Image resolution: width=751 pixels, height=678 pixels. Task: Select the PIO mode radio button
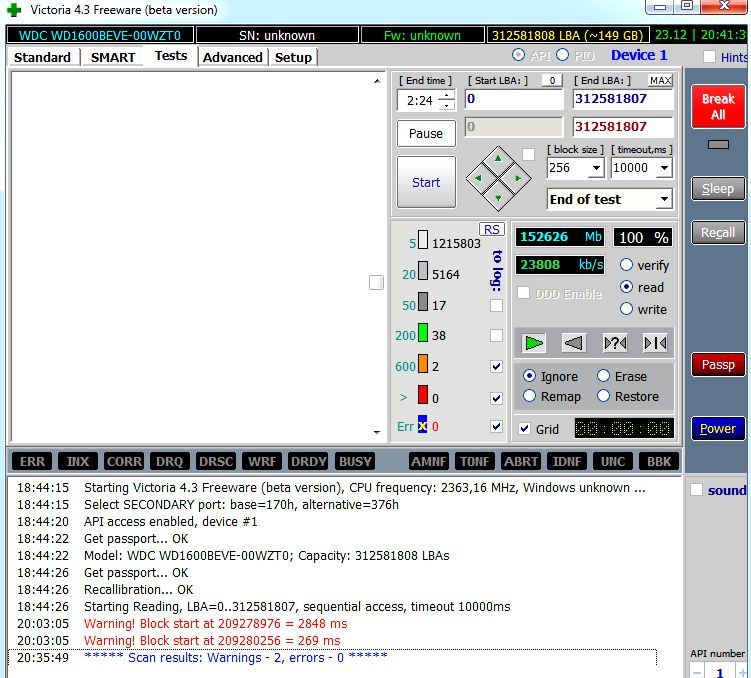562,55
